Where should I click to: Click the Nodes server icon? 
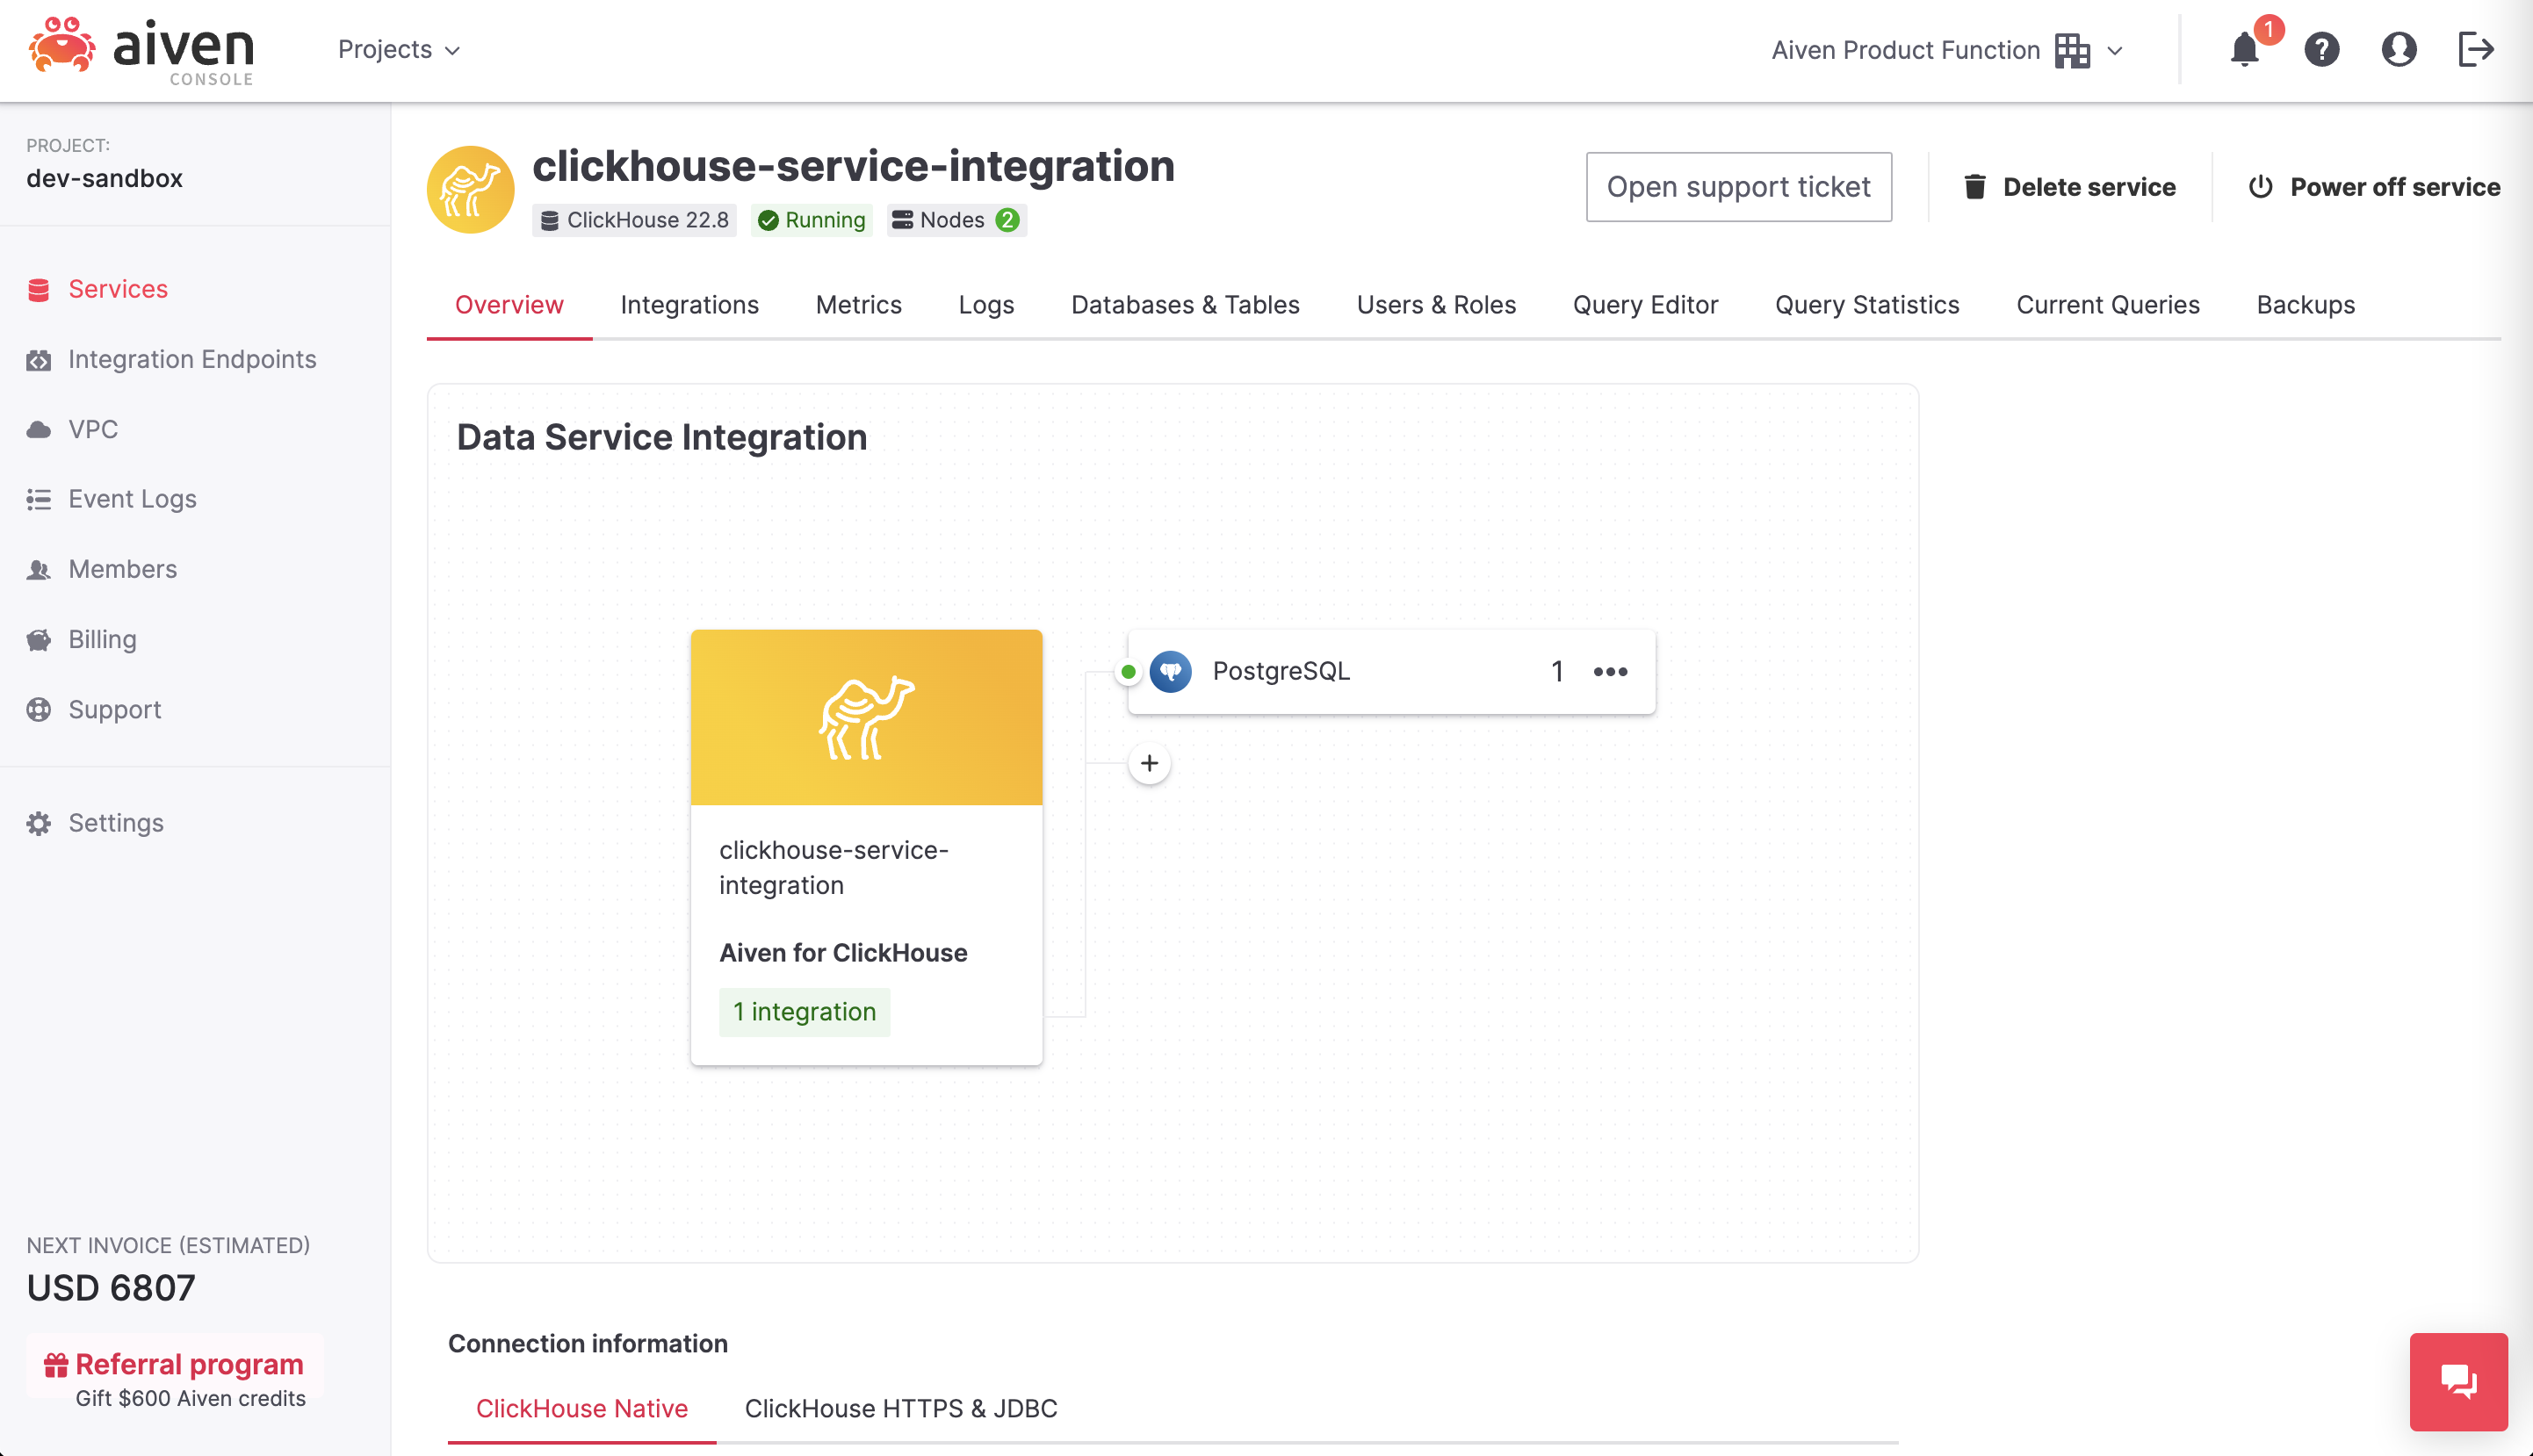click(x=902, y=220)
